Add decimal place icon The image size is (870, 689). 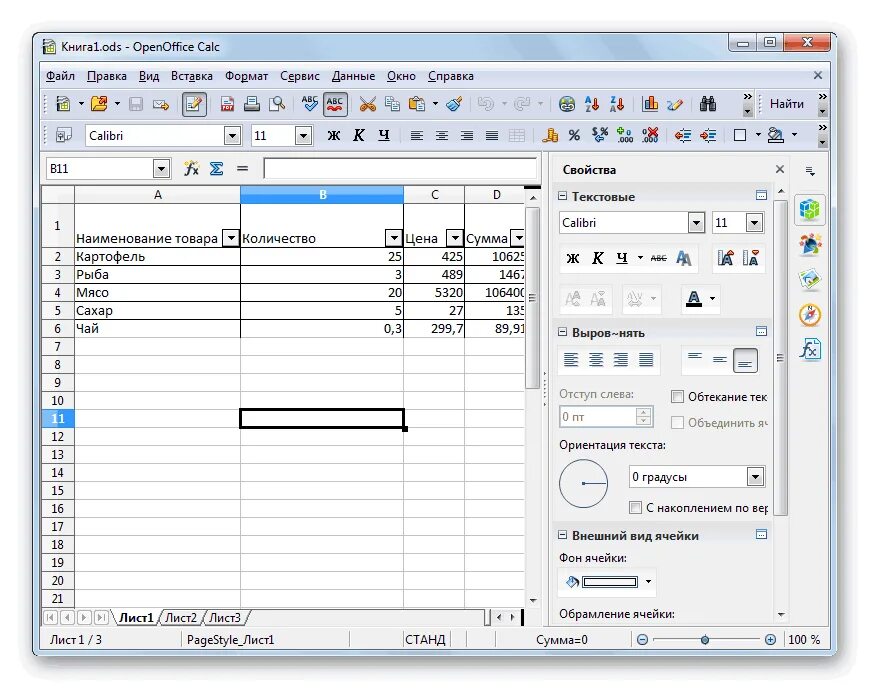(625, 135)
